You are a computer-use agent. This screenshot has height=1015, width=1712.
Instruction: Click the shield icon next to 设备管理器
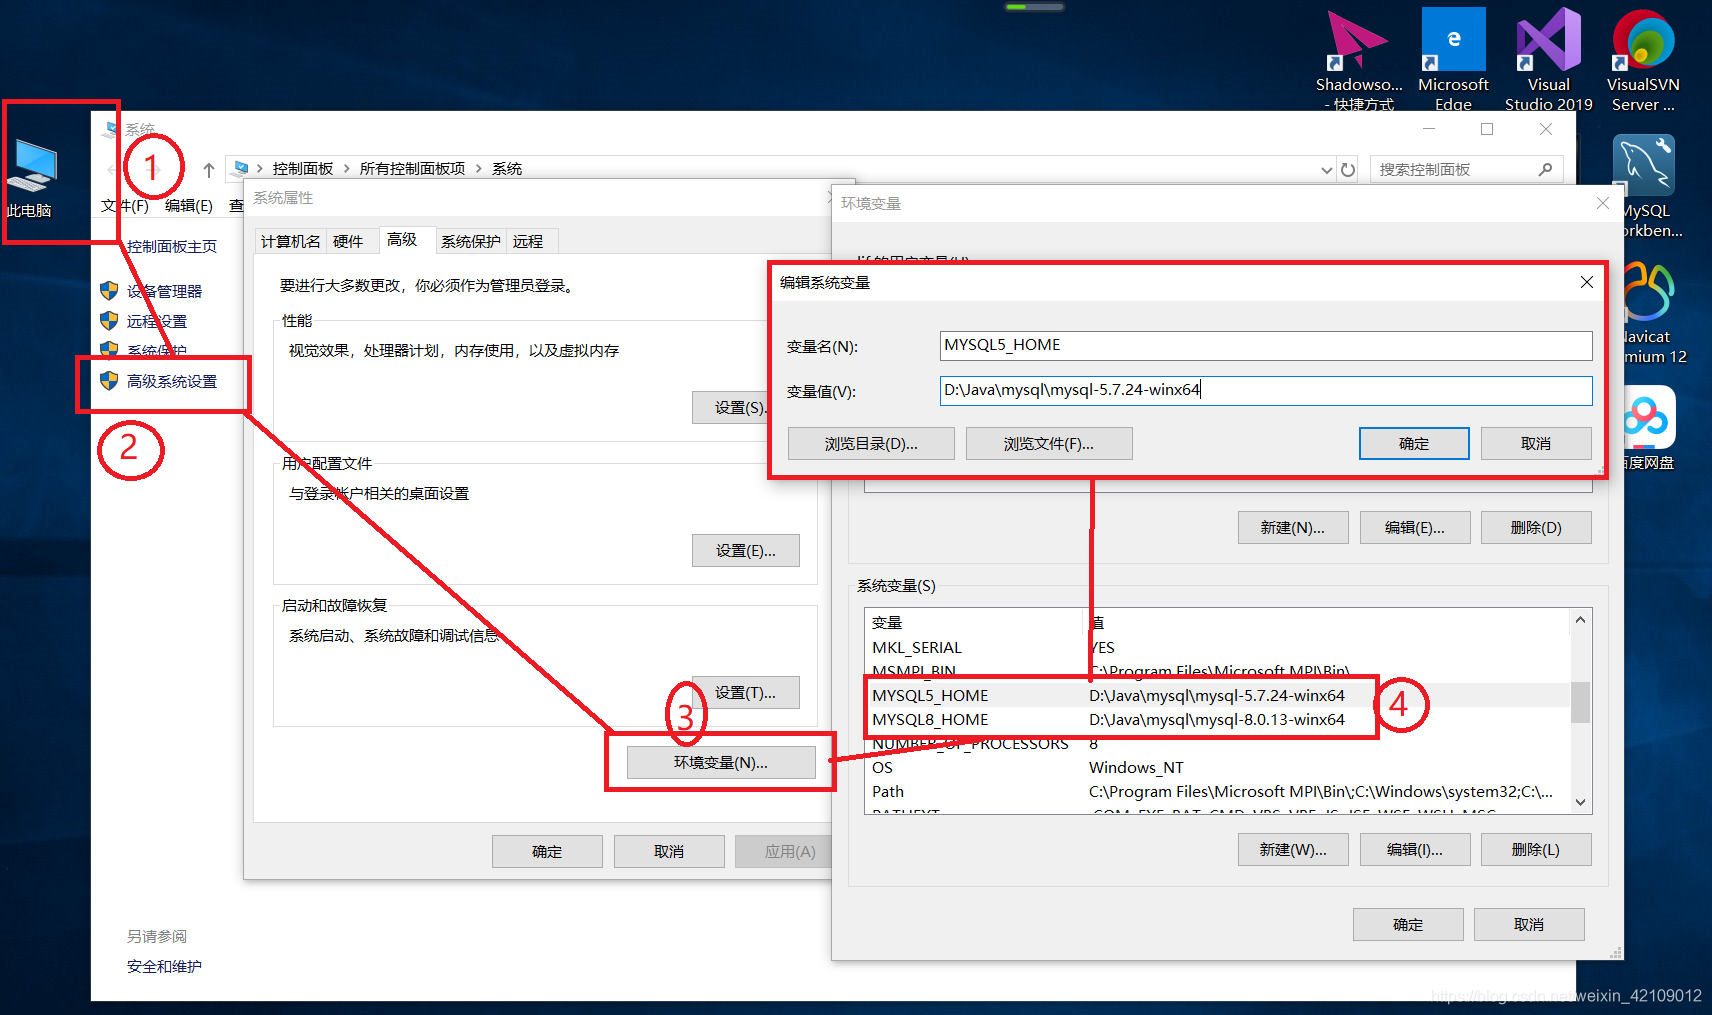(109, 291)
